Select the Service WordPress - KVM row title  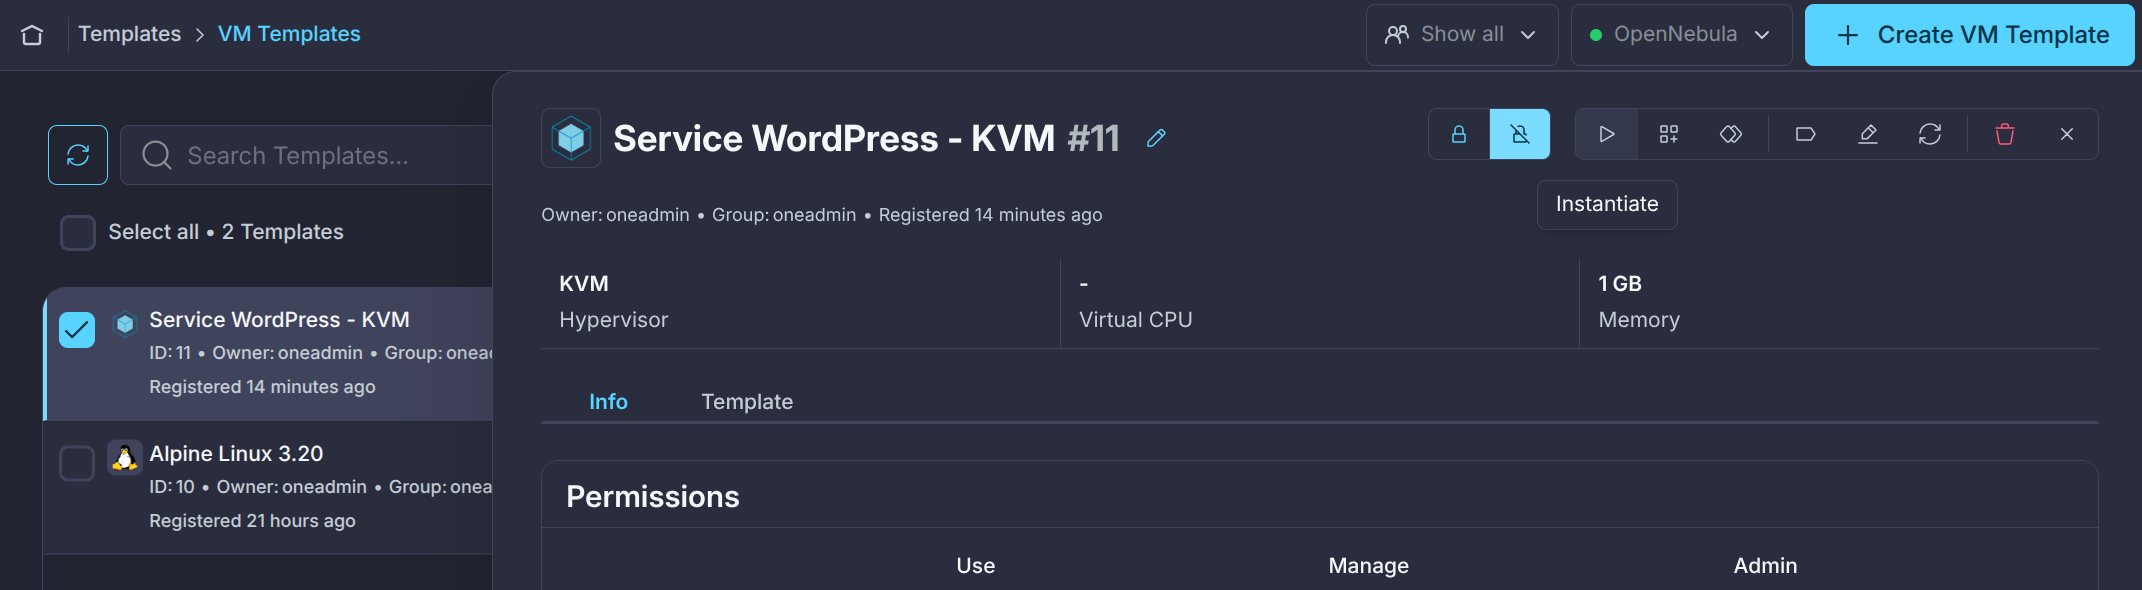pos(280,320)
